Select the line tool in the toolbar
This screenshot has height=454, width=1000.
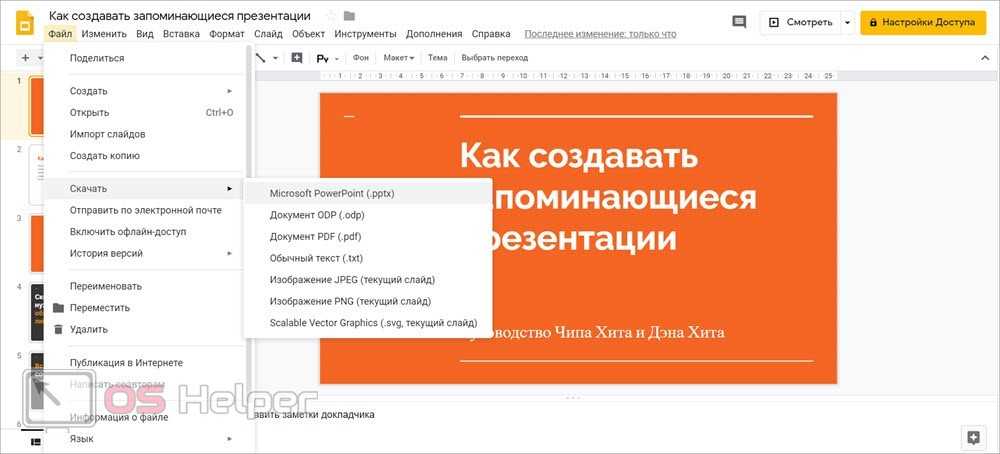[261, 58]
